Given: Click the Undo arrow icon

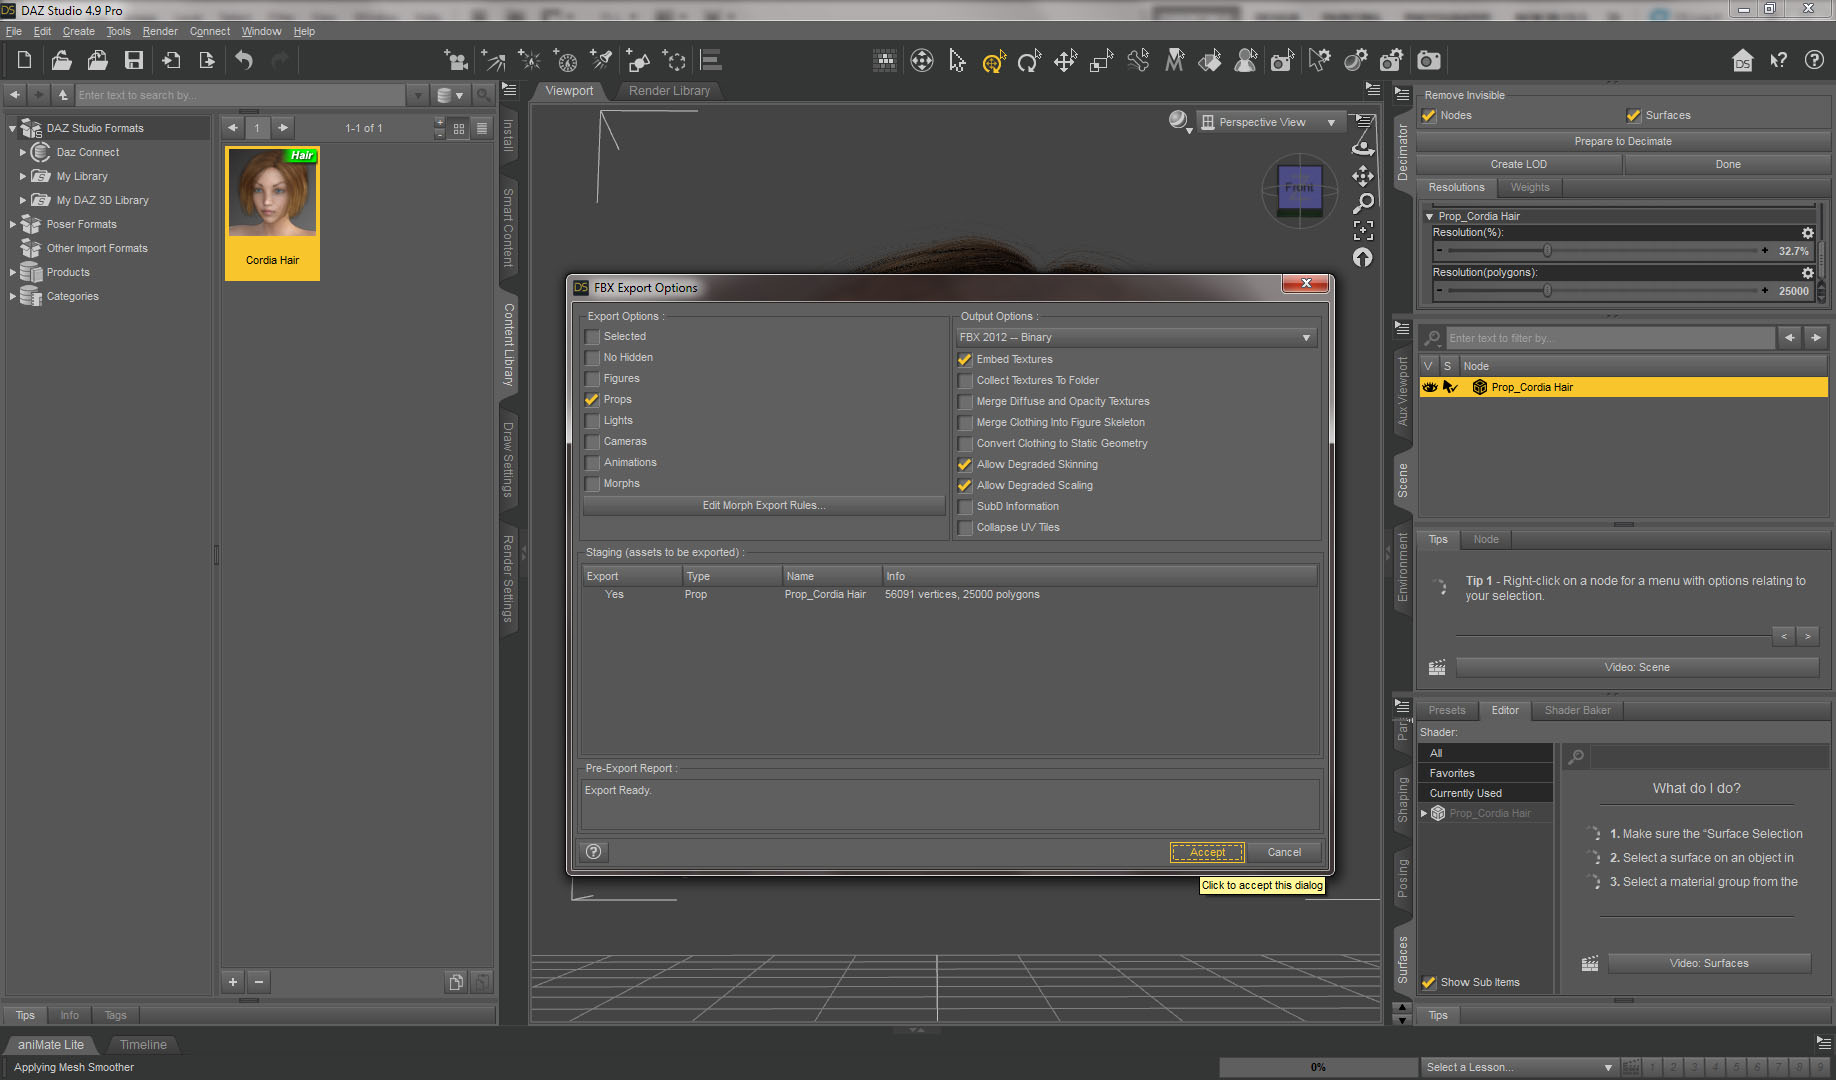Looking at the screenshot, I should click(243, 60).
